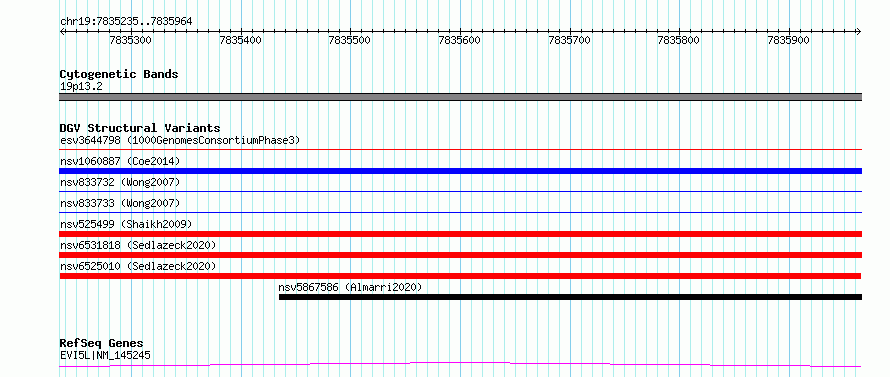Image resolution: width=890 pixels, height=377 pixels.
Task: Open variant label nsv1060887 (Coe2014)
Action: pos(120,161)
